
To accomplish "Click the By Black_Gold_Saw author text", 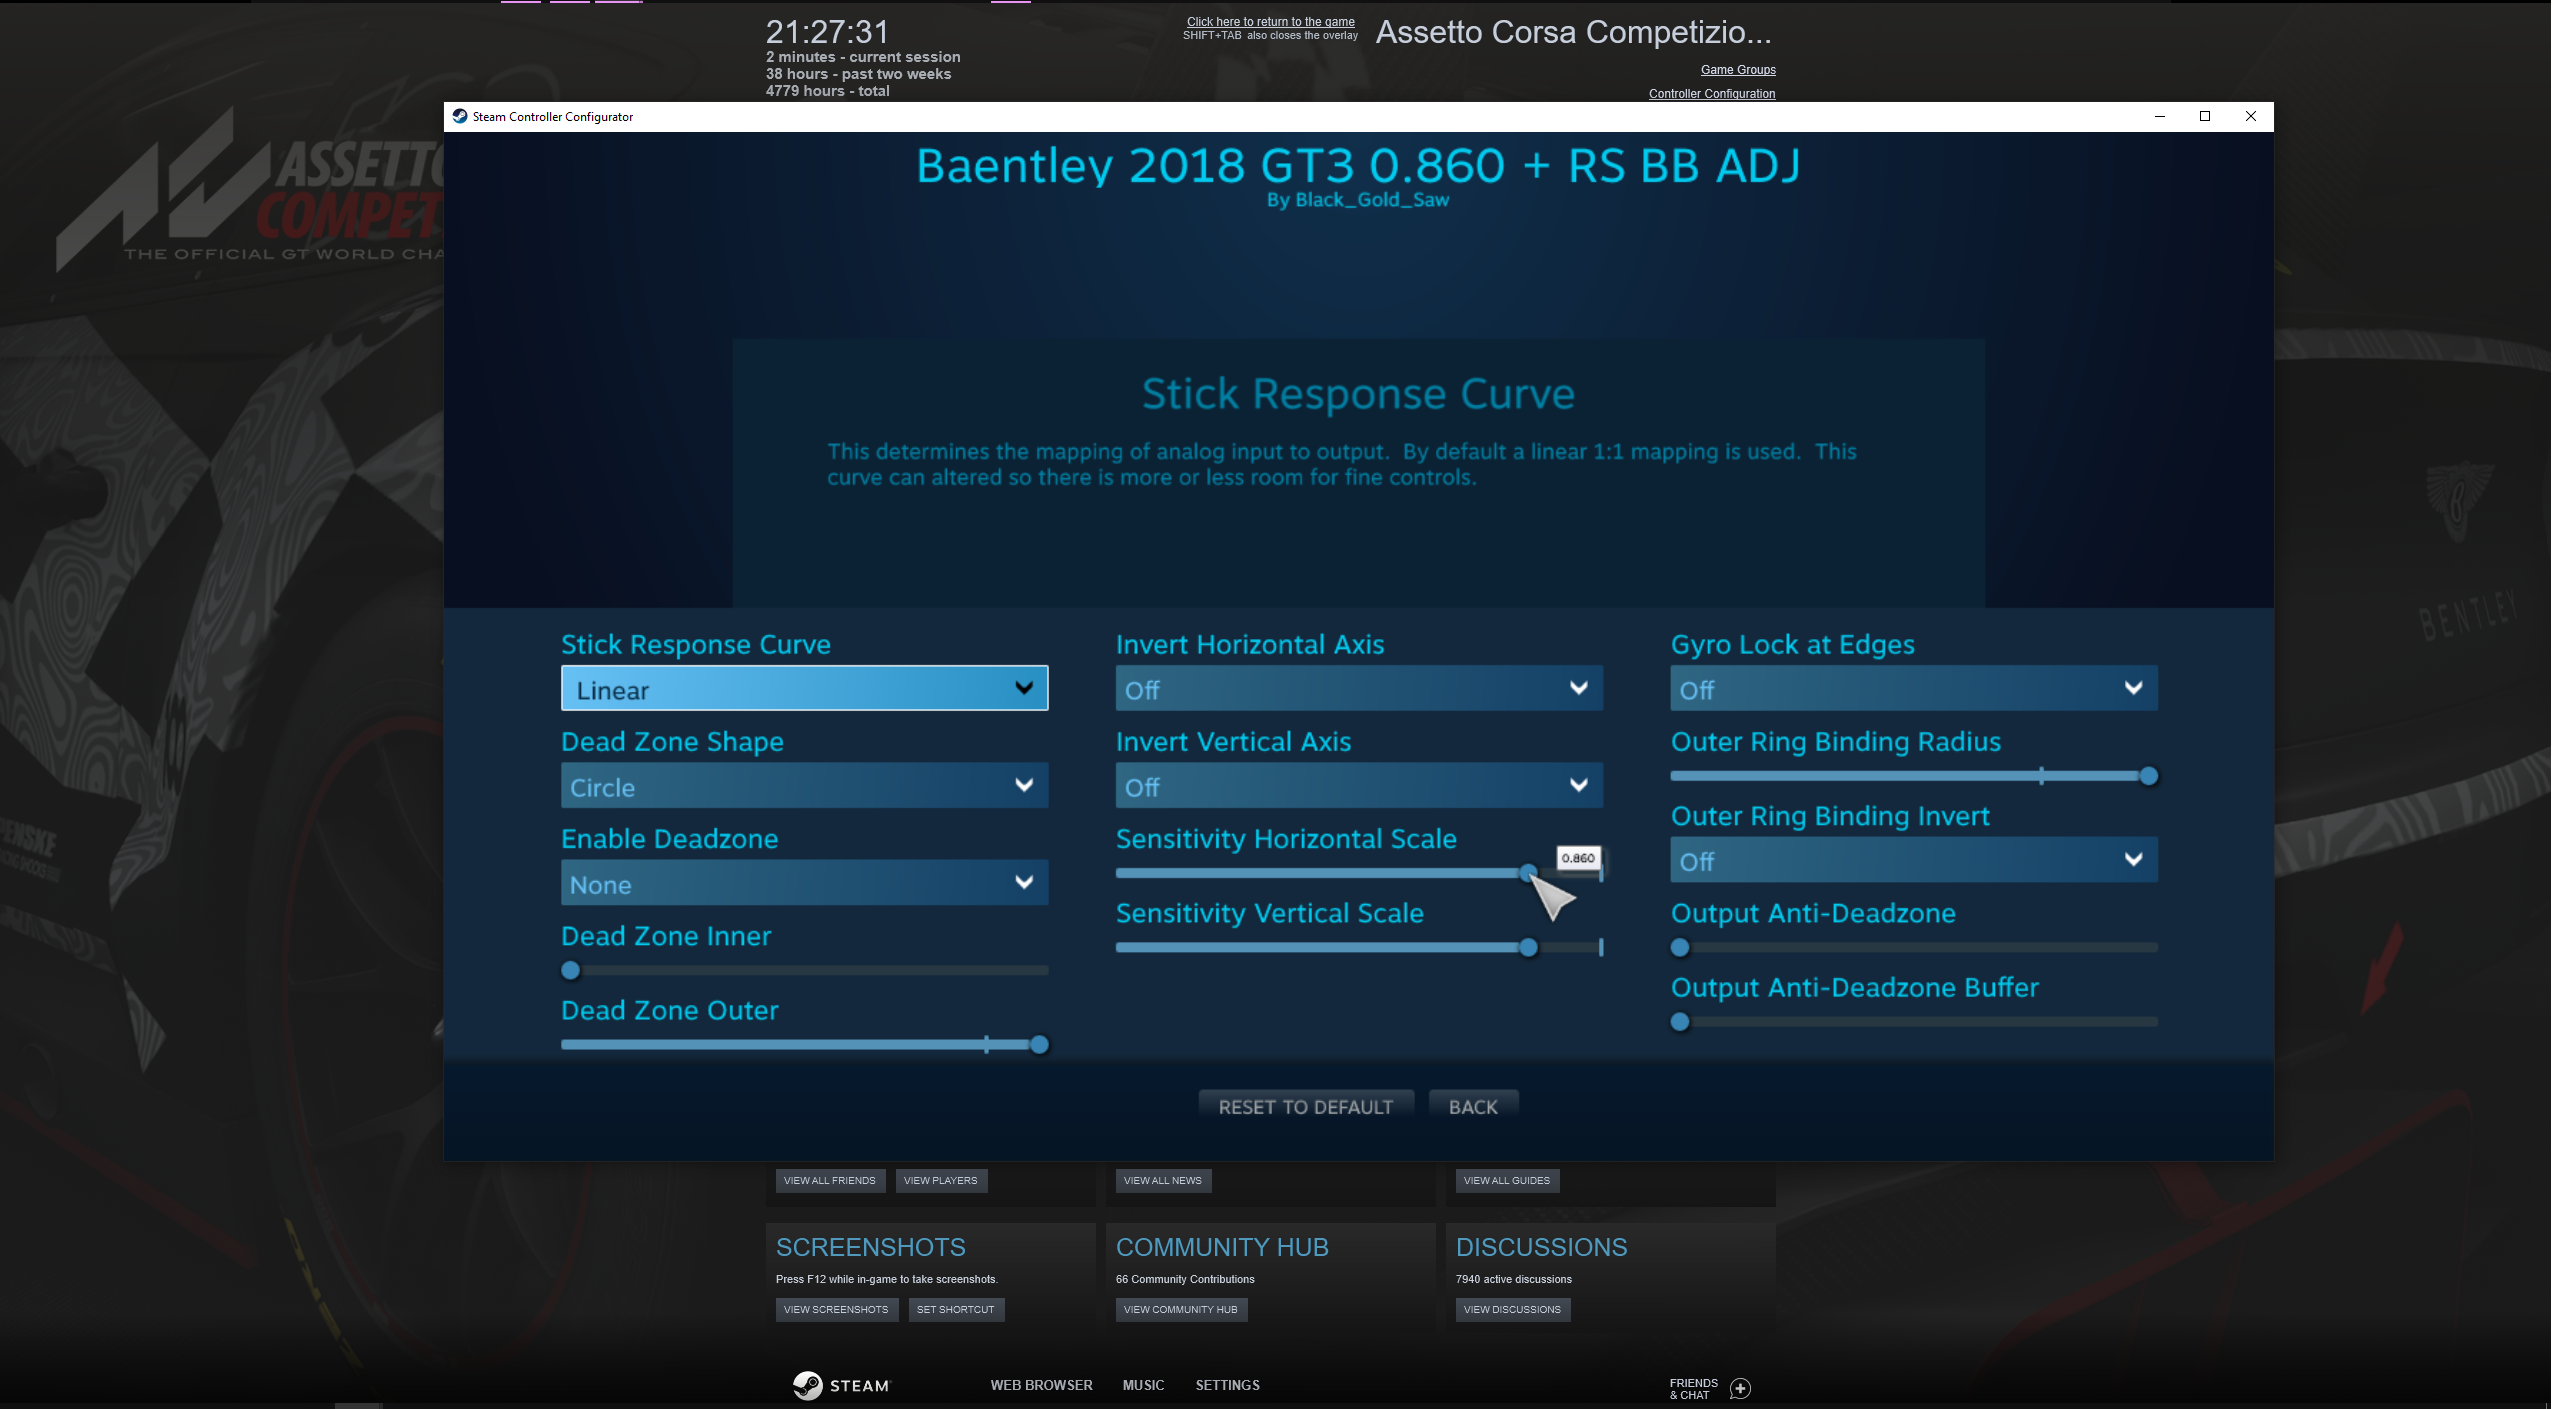I will click(x=1358, y=200).
